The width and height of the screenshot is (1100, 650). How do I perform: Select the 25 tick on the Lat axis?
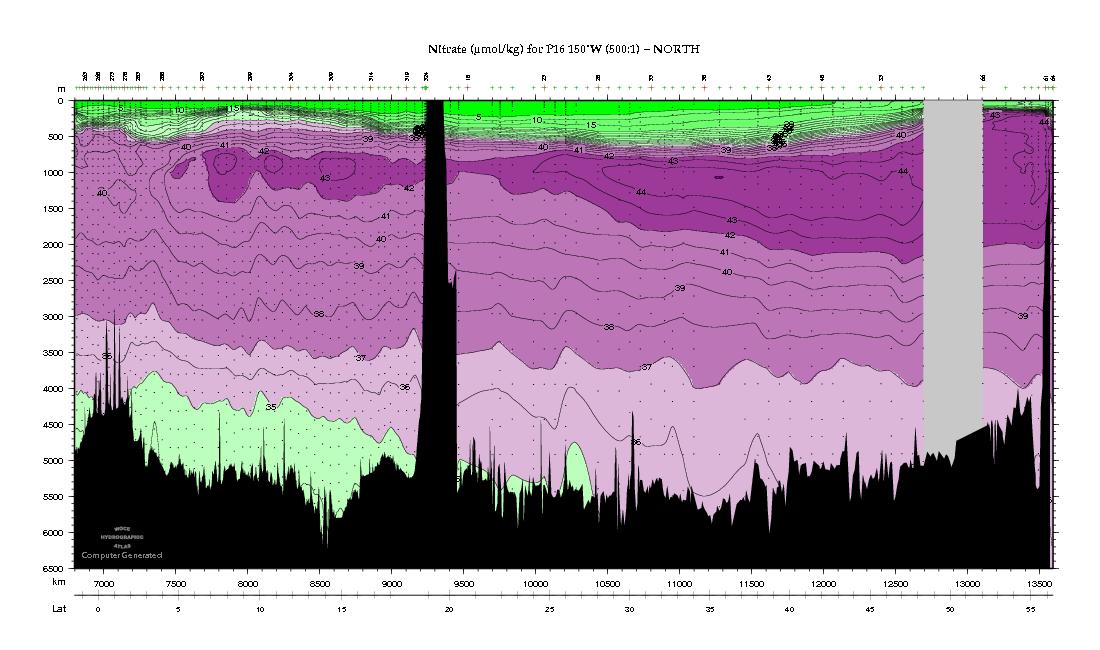click(549, 610)
